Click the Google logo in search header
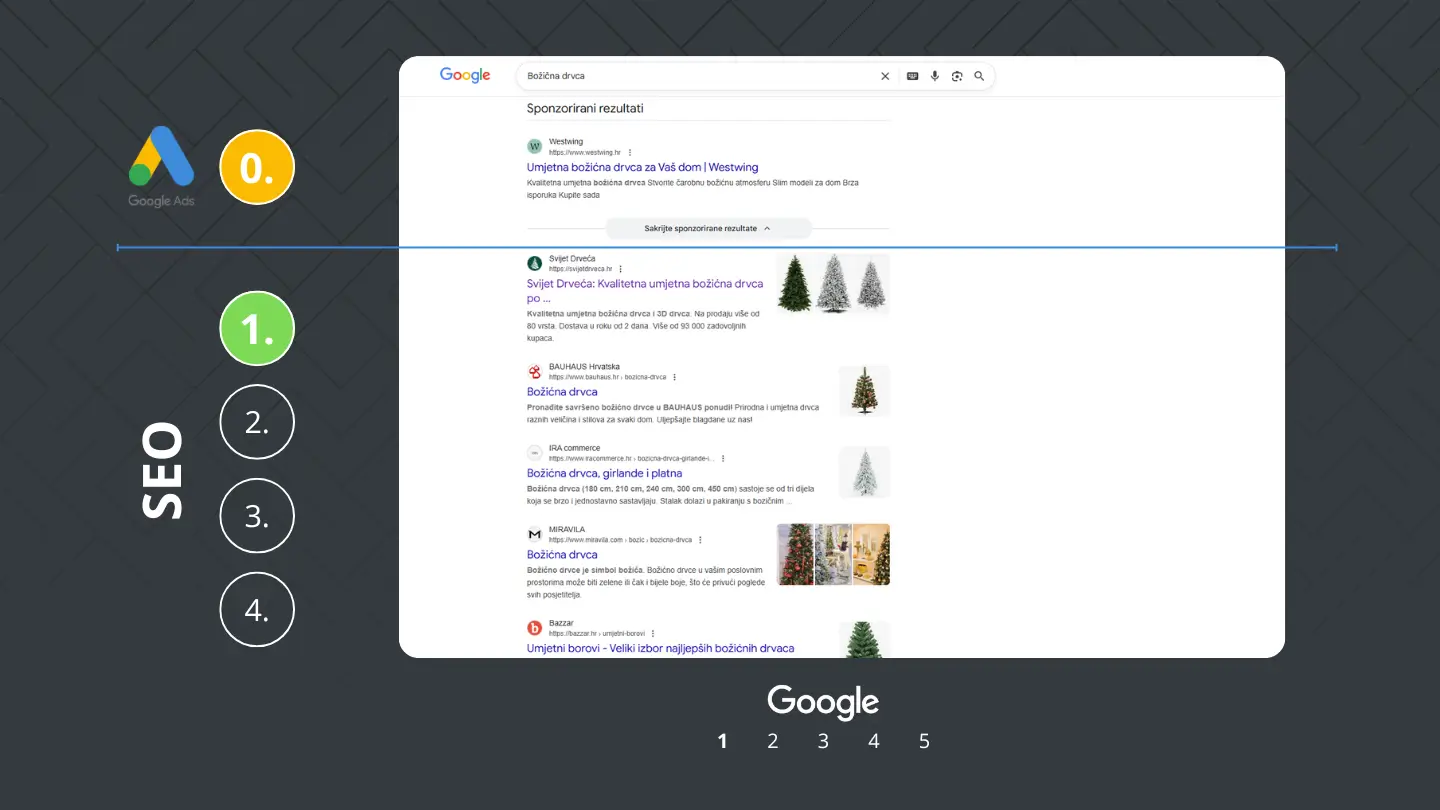 [465, 76]
